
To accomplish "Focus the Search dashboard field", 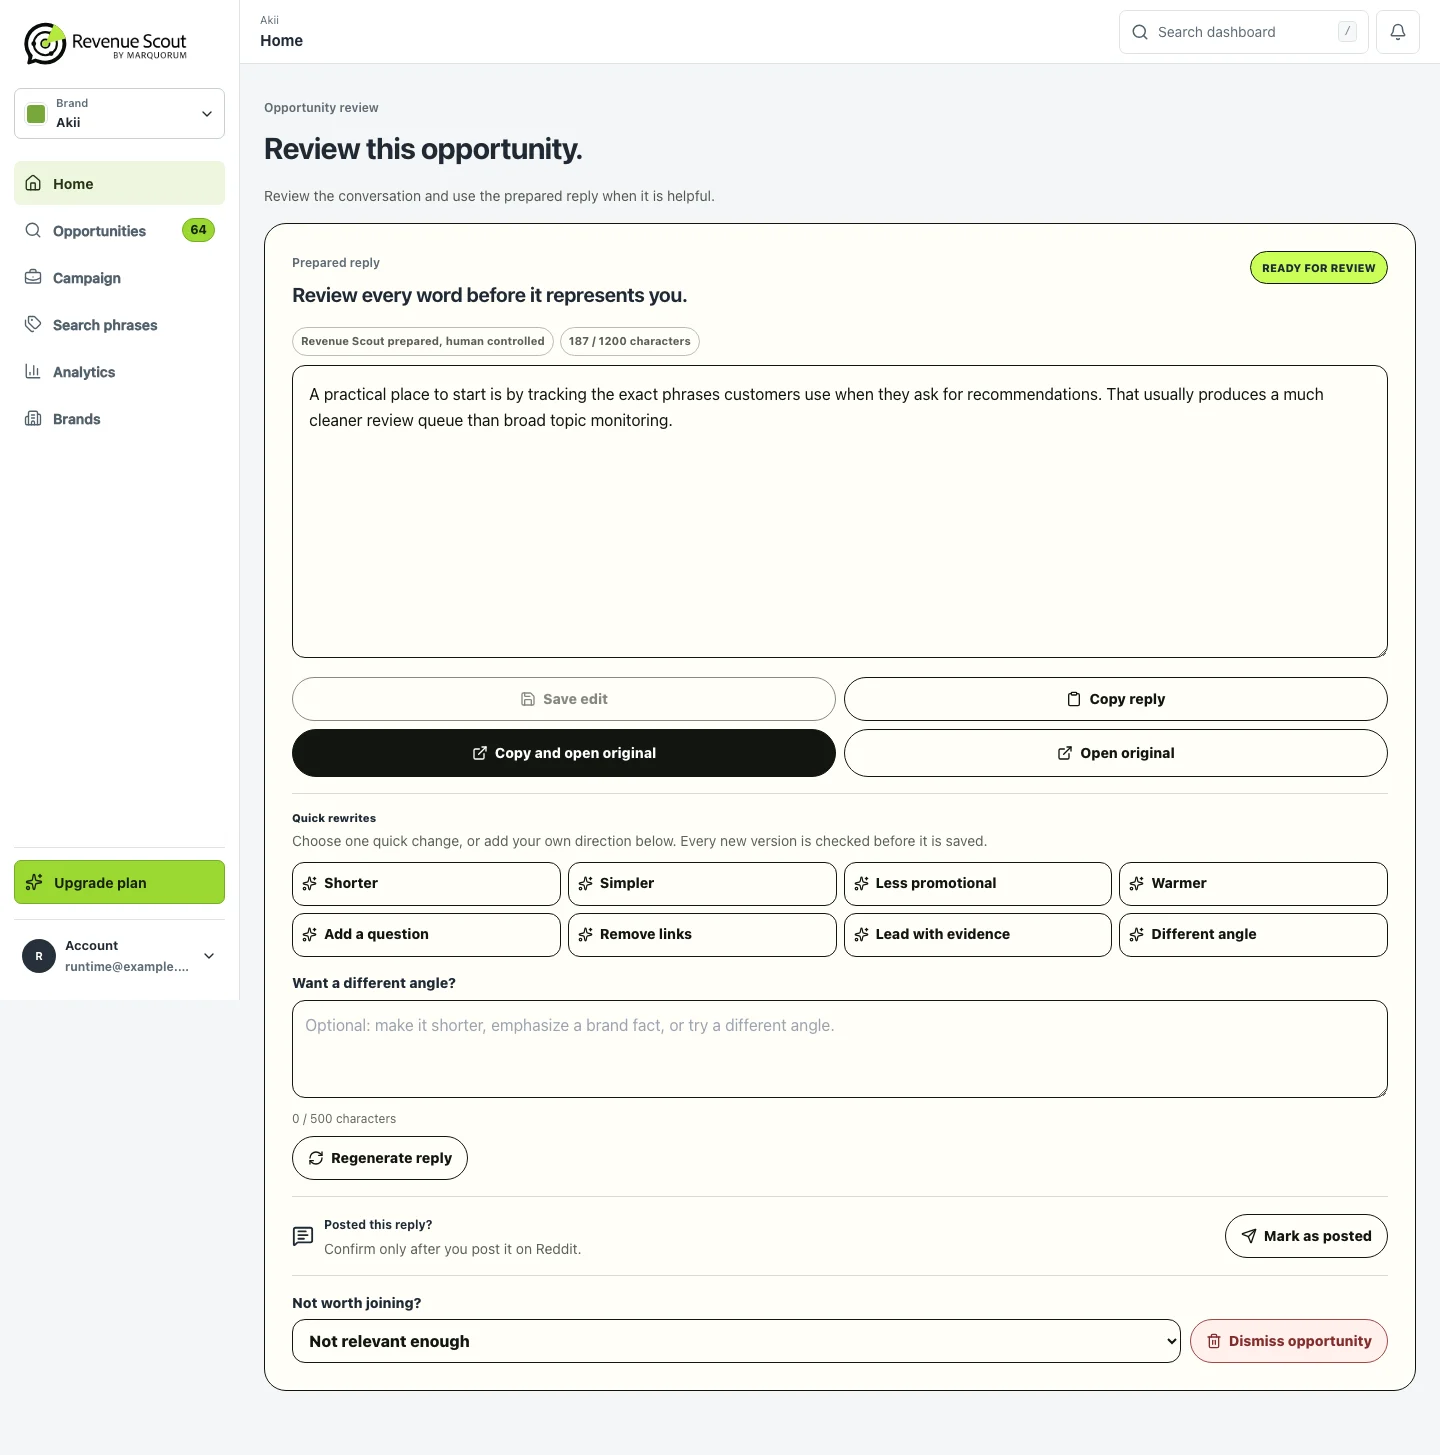I will click(1243, 32).
